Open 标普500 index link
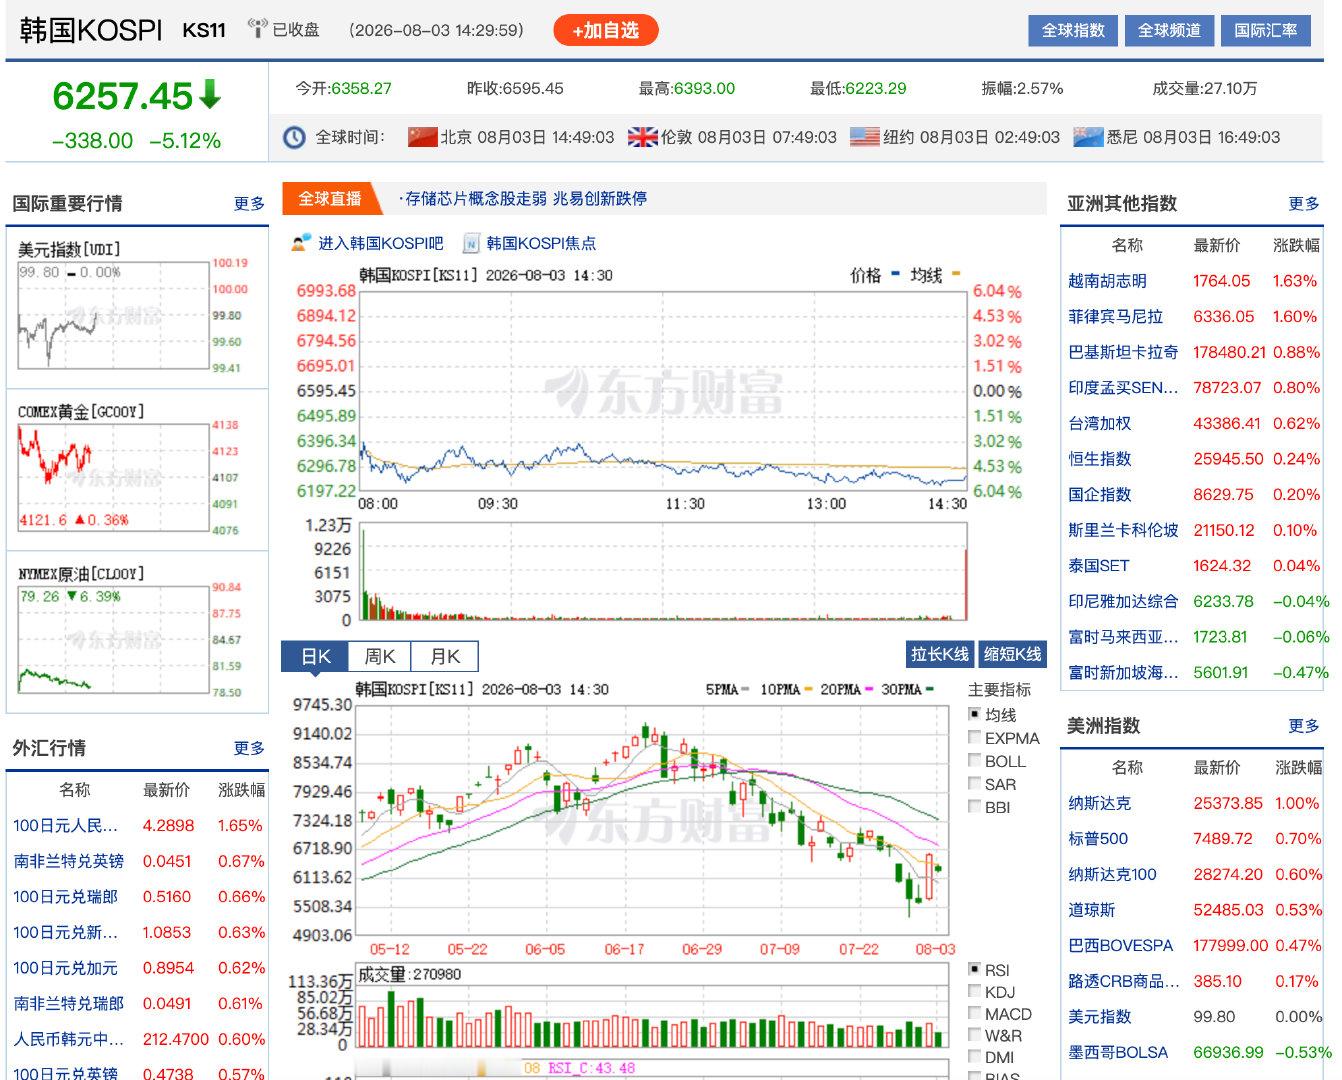This screenshot has height=1080, width=1342. (1098, 838)
